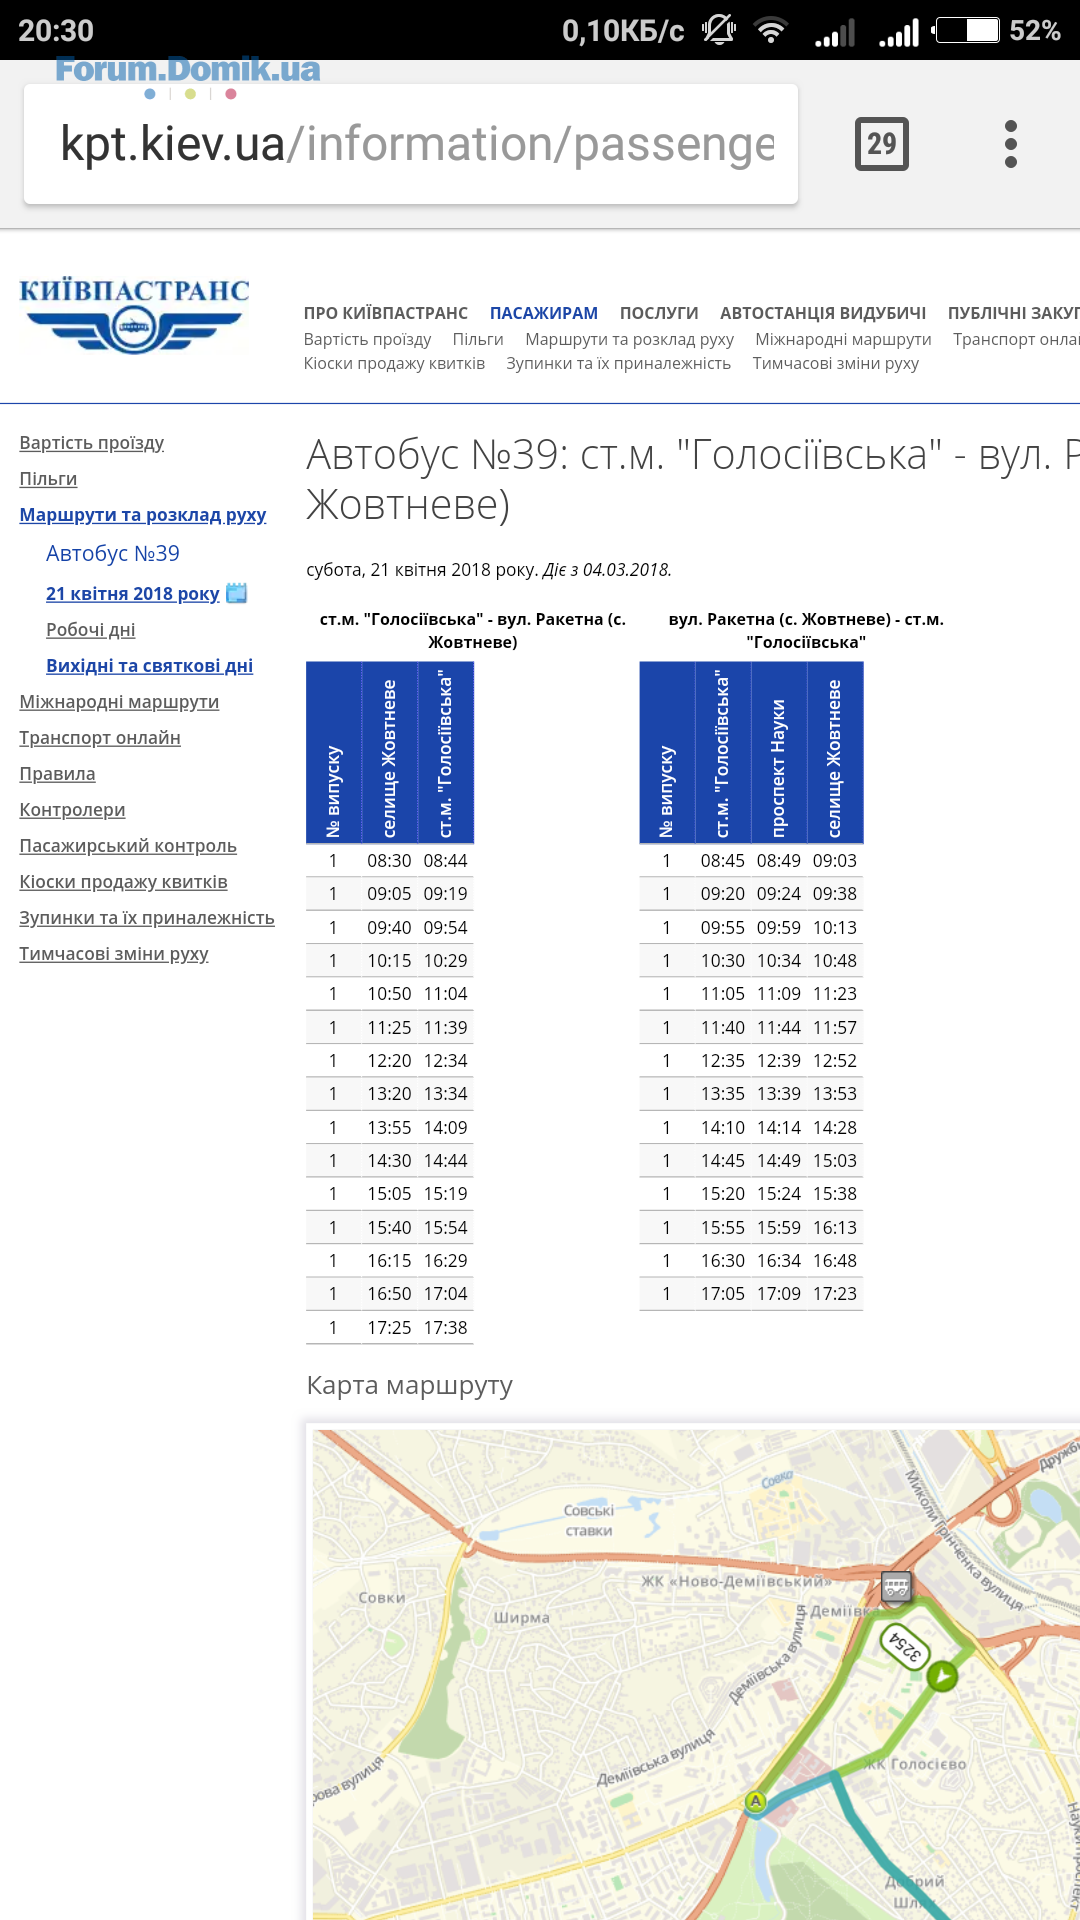Open the top submenu link Пільги
Viewport: 1080px width, 1920px height.
click(x=478, y=339)
